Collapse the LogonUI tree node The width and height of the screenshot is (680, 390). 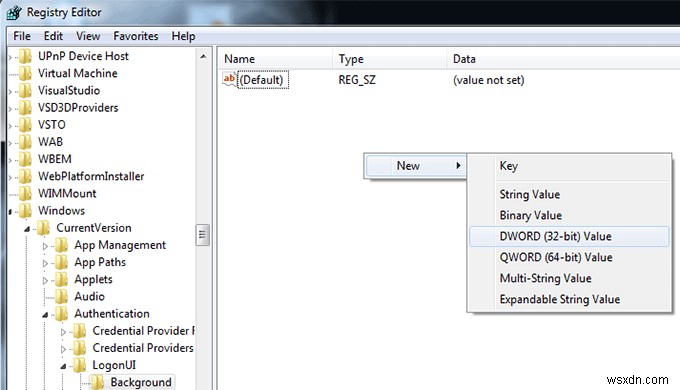(63, 366)
